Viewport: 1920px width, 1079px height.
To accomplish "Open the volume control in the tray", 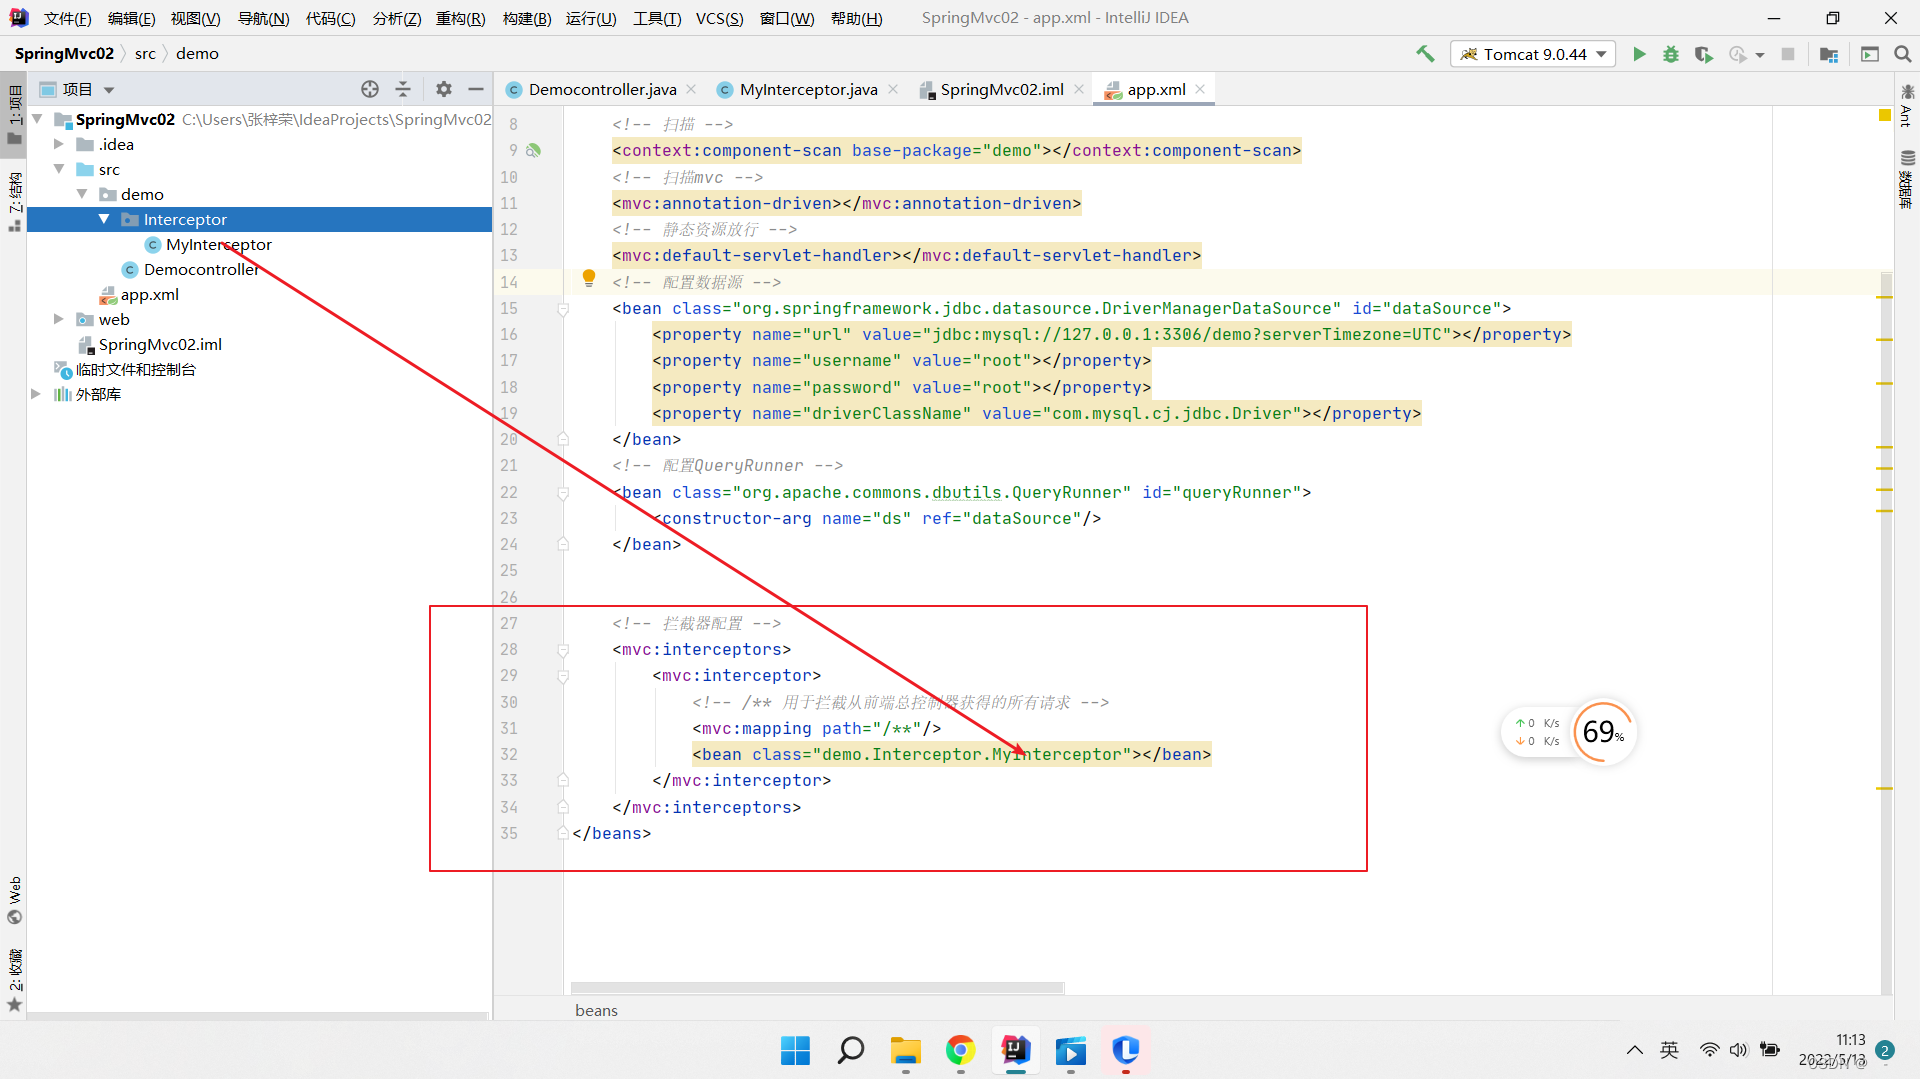I will pyautogui.click(x=1739, y=1050).
